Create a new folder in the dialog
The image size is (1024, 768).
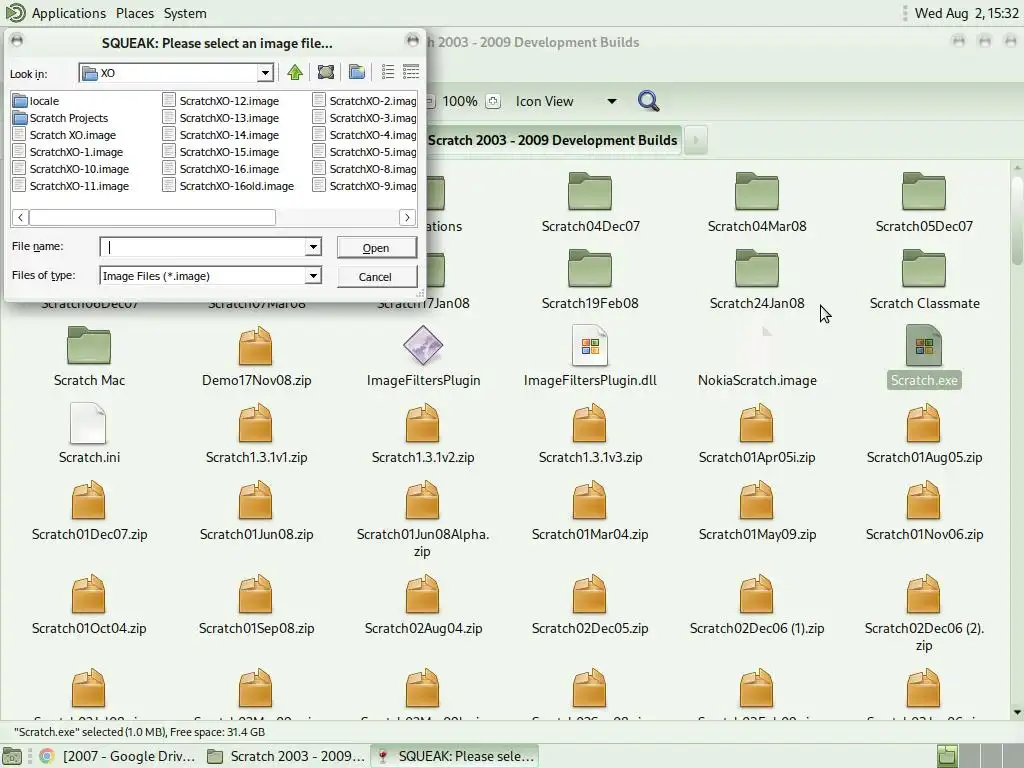coord(357,72)
